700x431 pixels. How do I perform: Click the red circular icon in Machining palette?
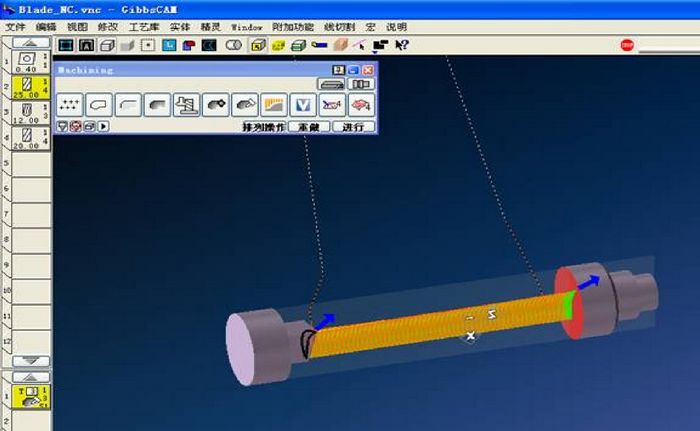tap(75, 127)
